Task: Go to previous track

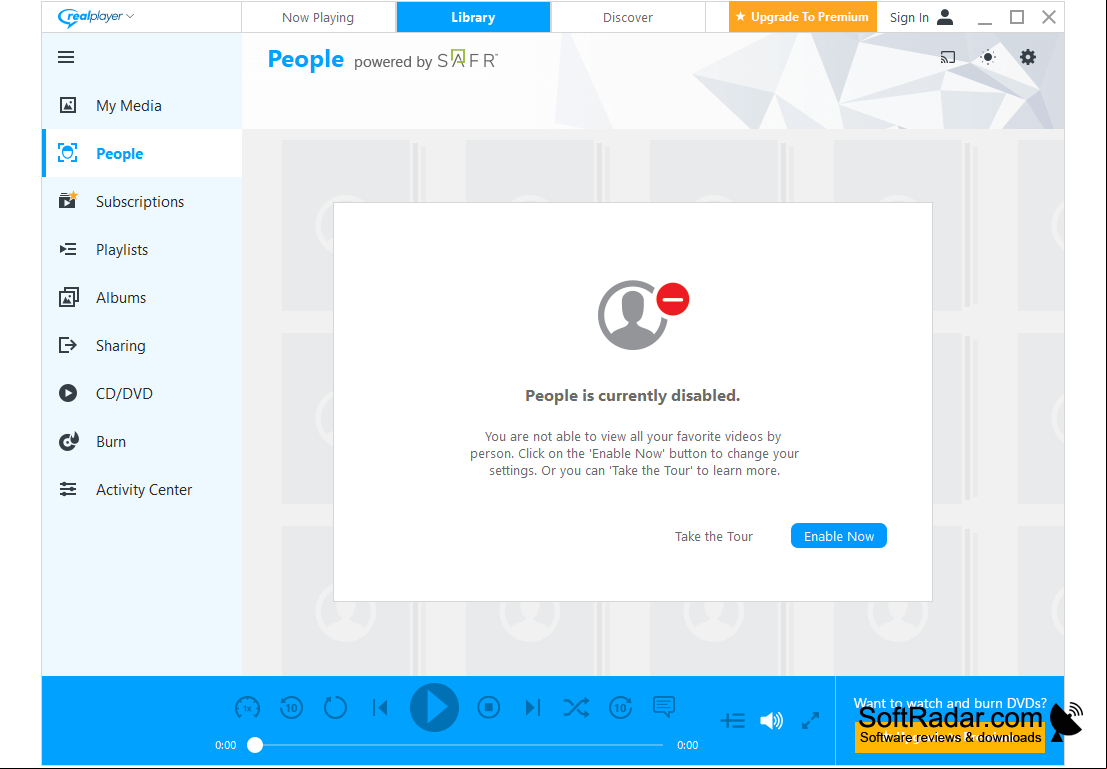Action: click(x=380, y=707)
